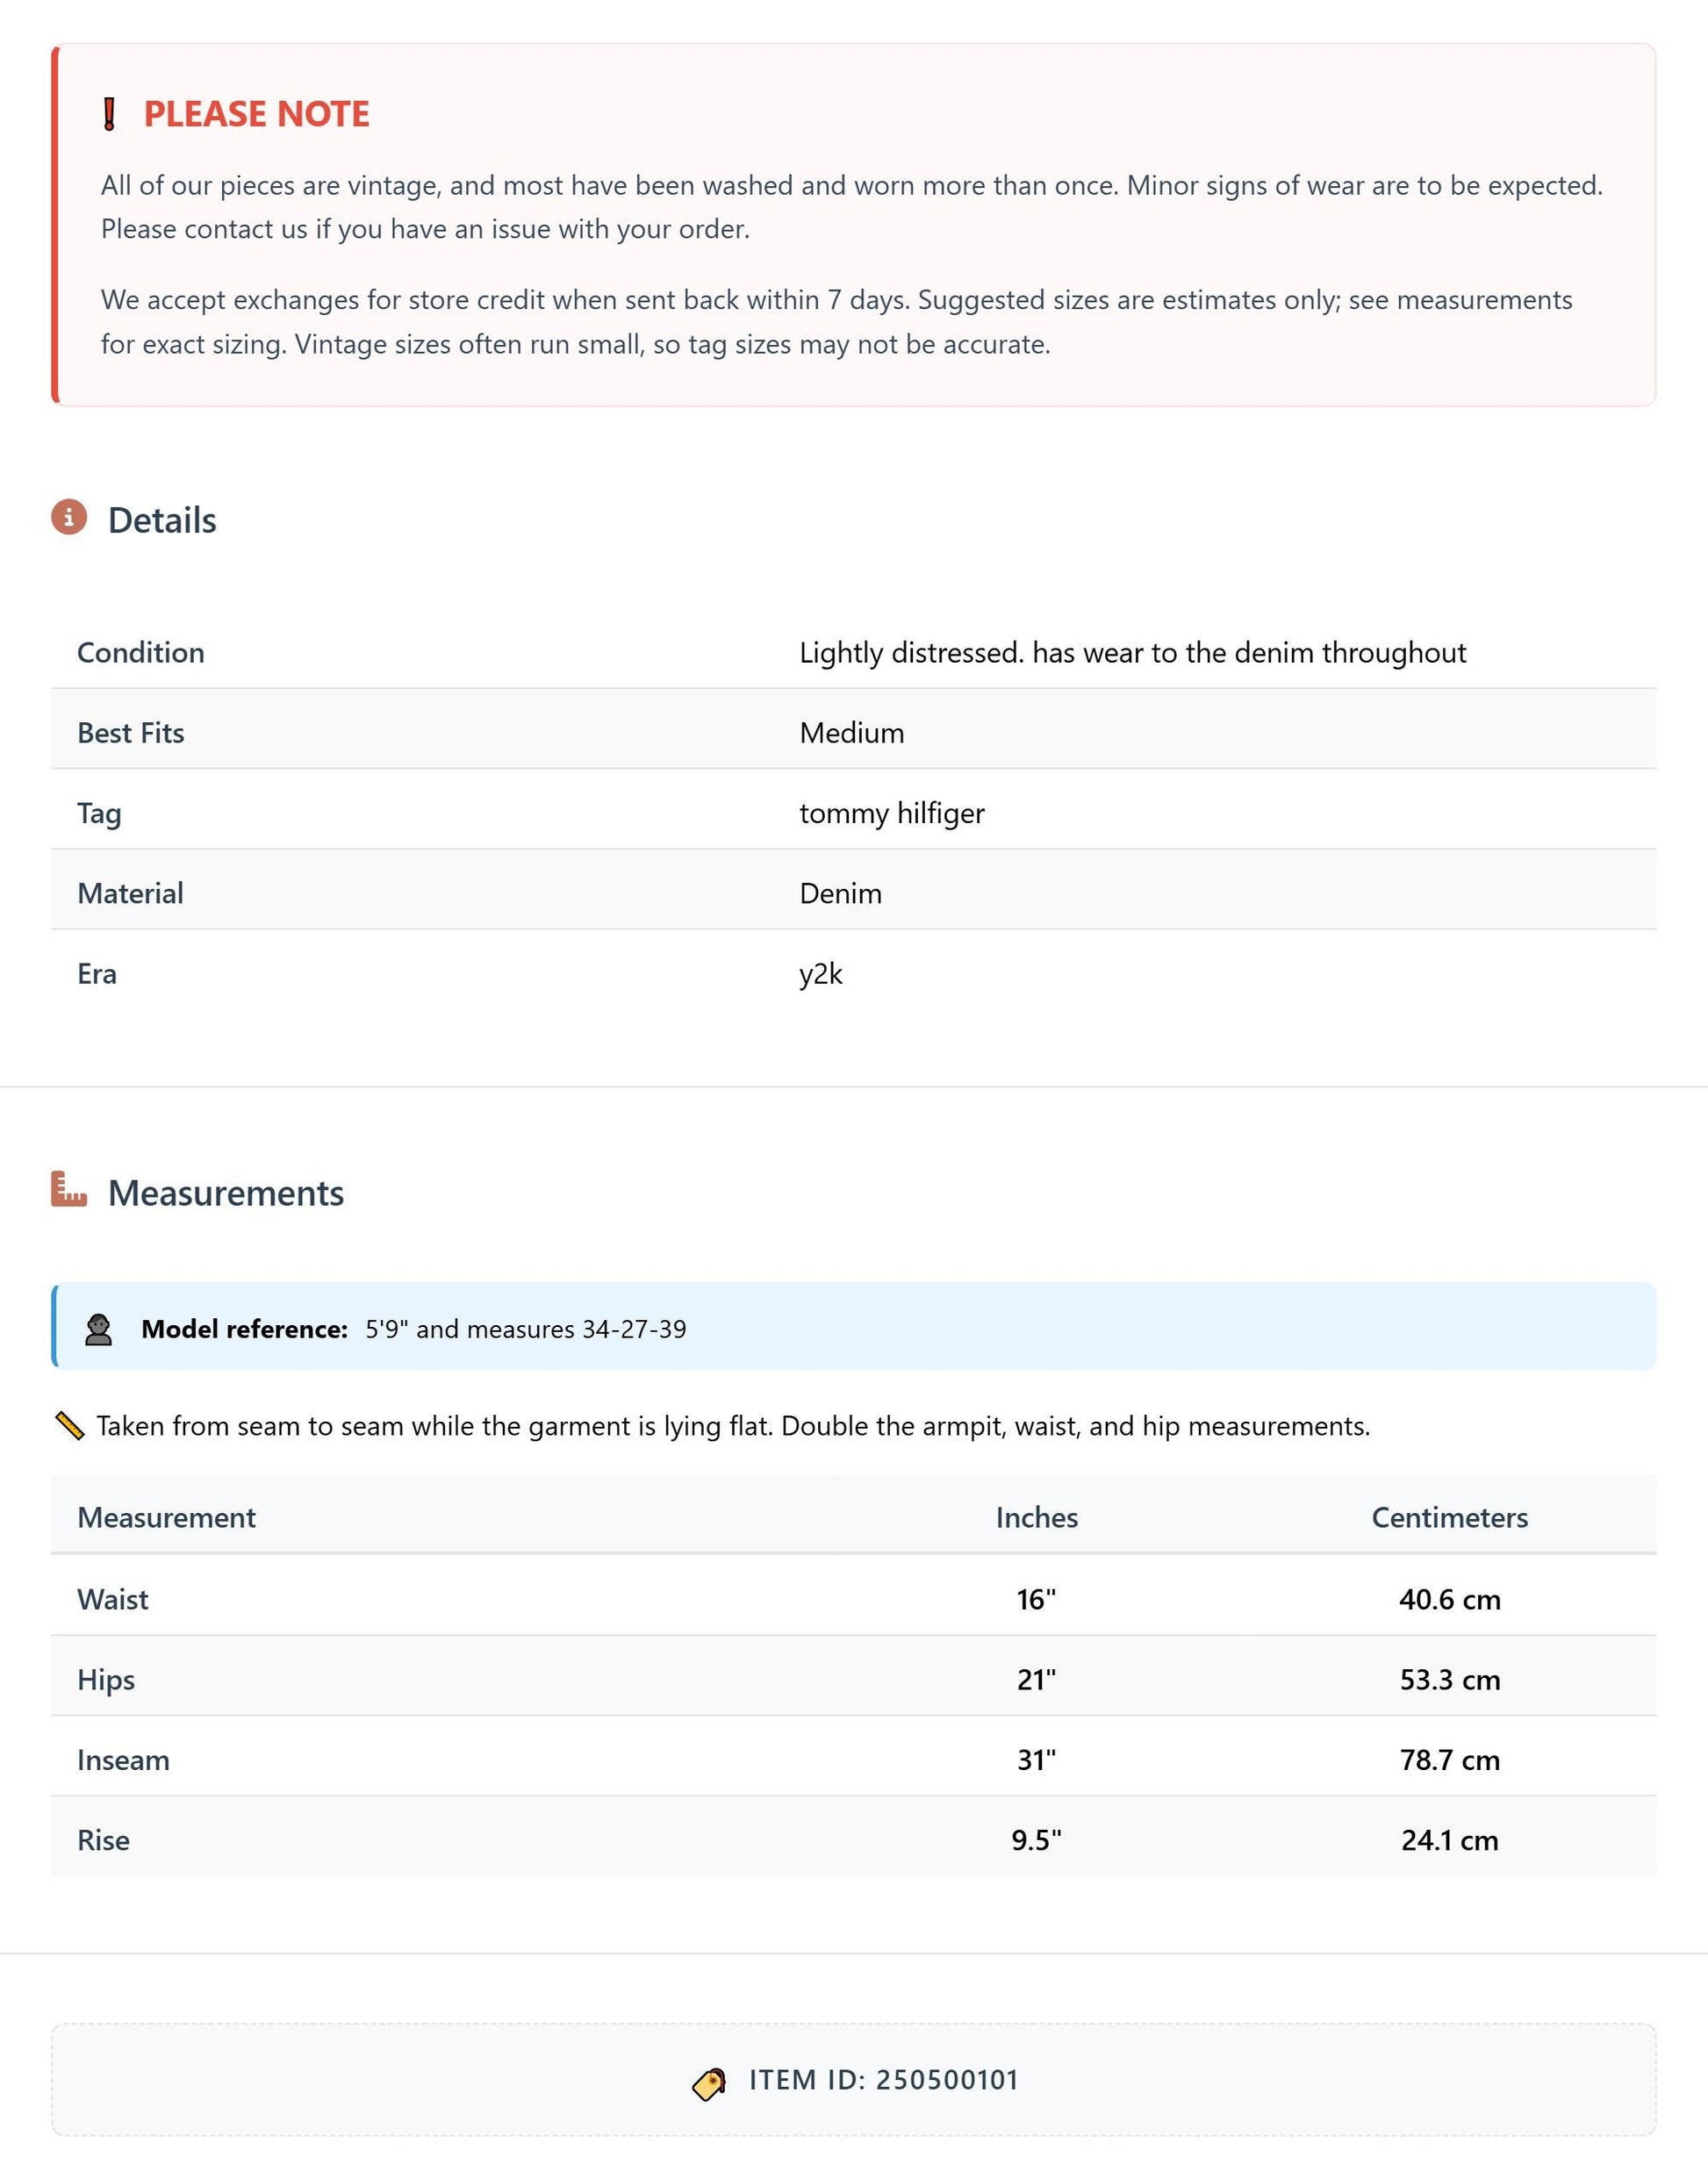Click the Rise 9.5" value

point(1037,1840)
